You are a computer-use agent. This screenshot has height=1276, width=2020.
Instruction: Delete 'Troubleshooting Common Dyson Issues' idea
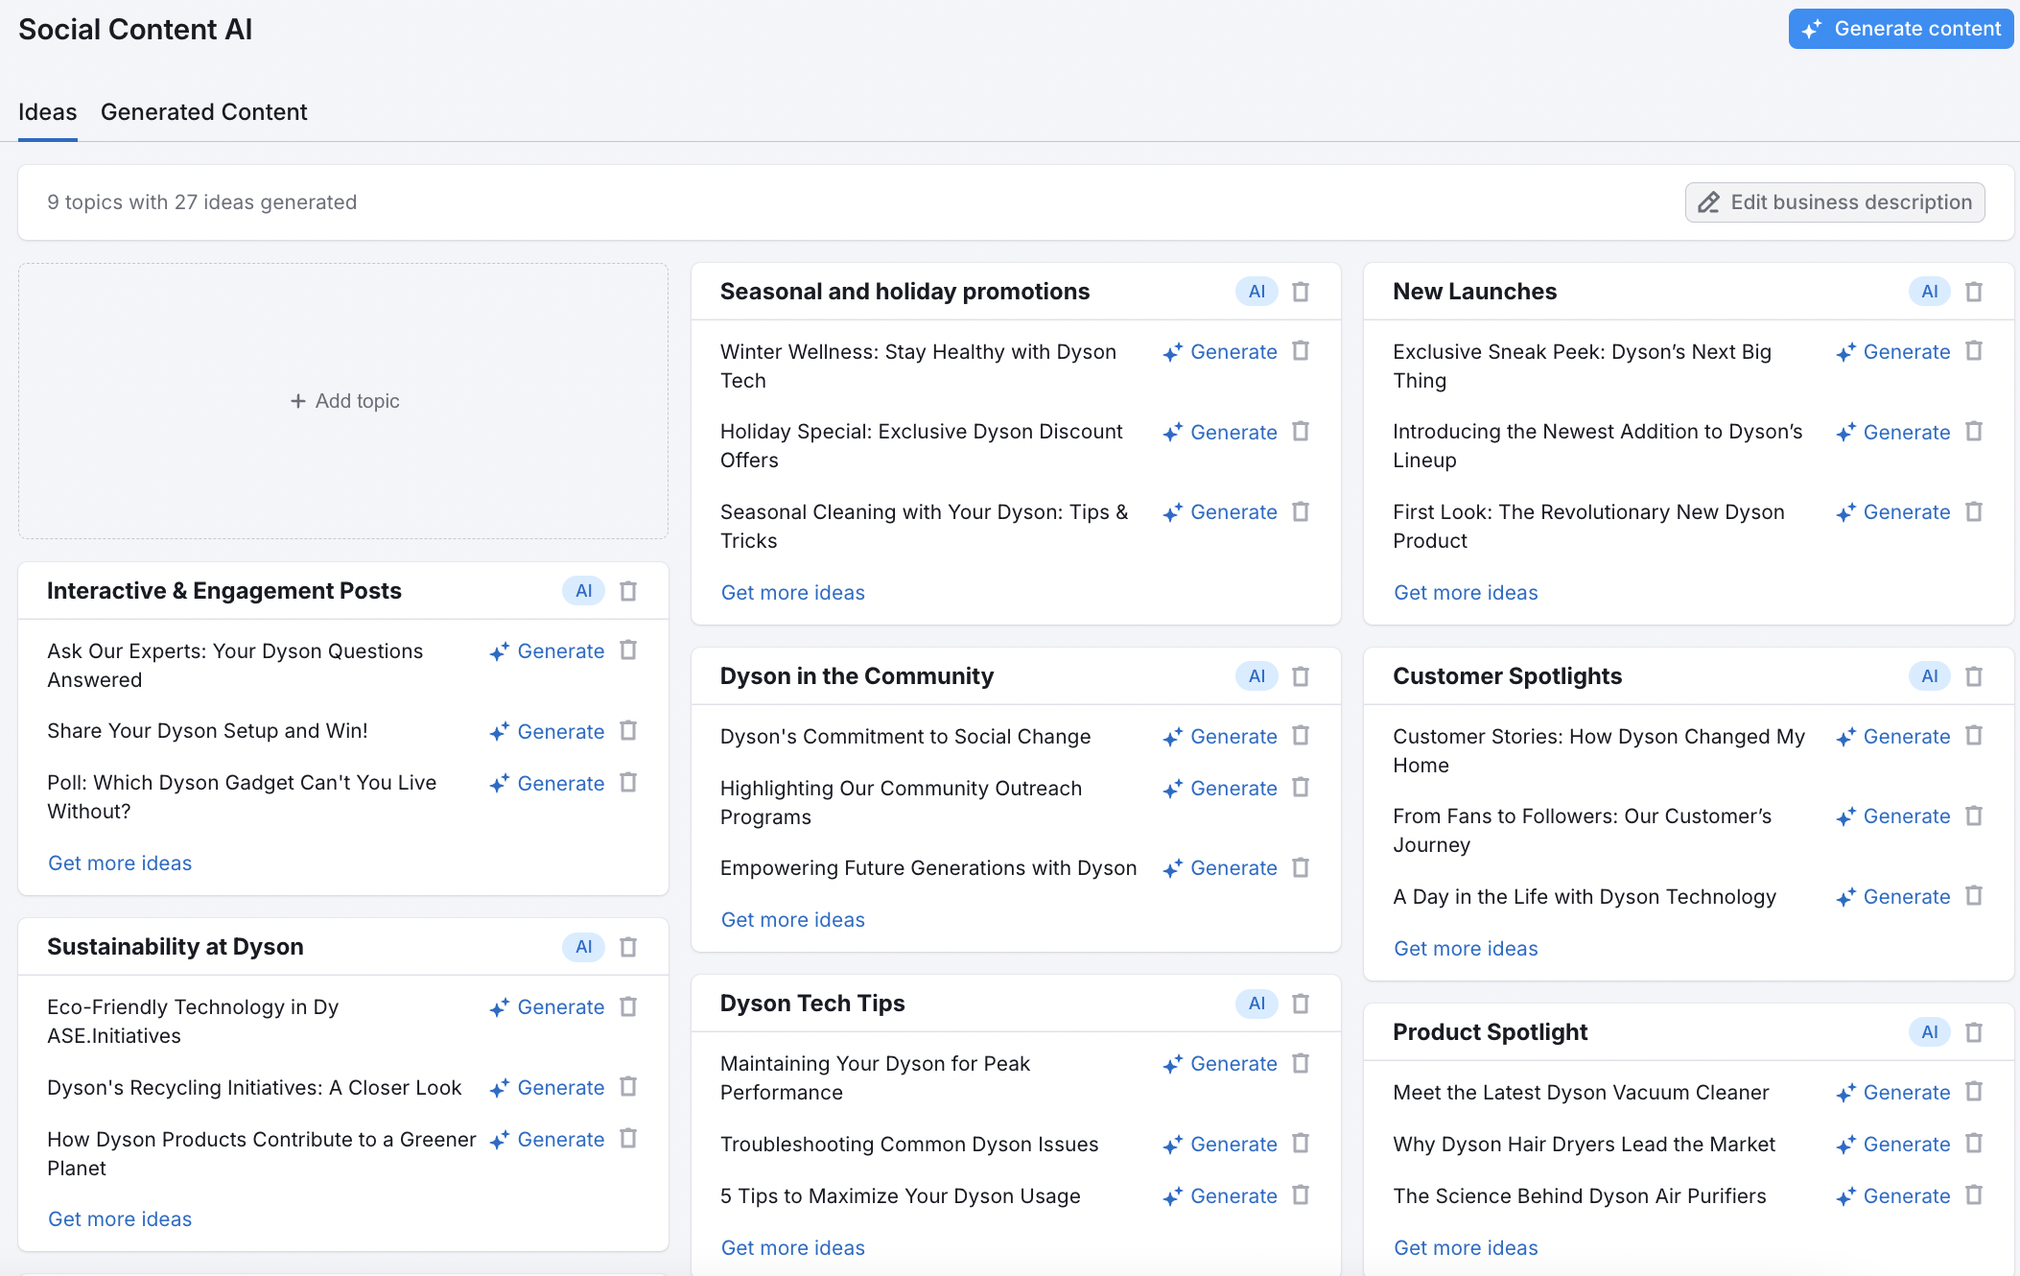tap(1301, 1144)
